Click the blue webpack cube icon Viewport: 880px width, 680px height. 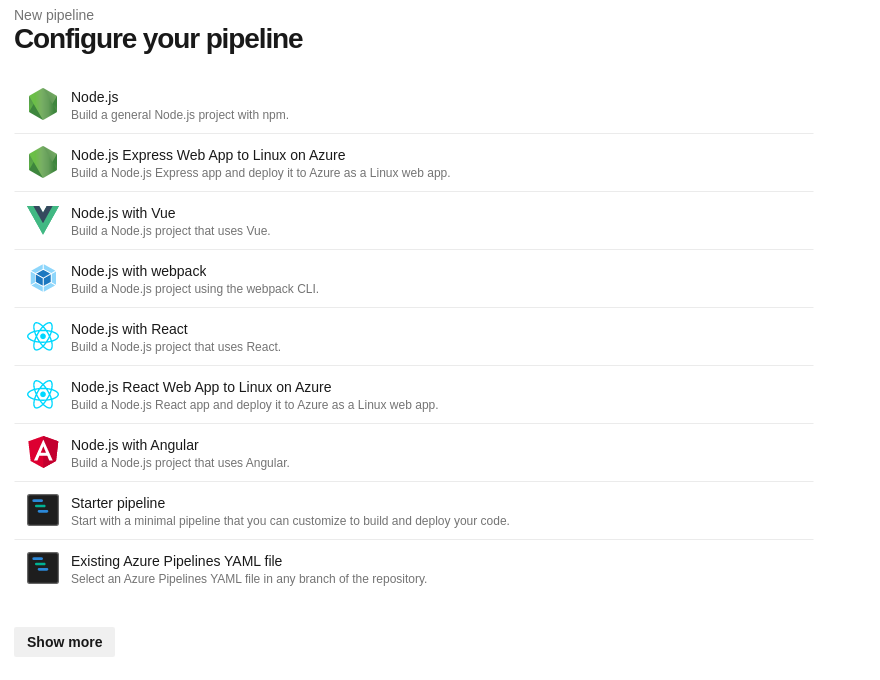click(43, 278)
